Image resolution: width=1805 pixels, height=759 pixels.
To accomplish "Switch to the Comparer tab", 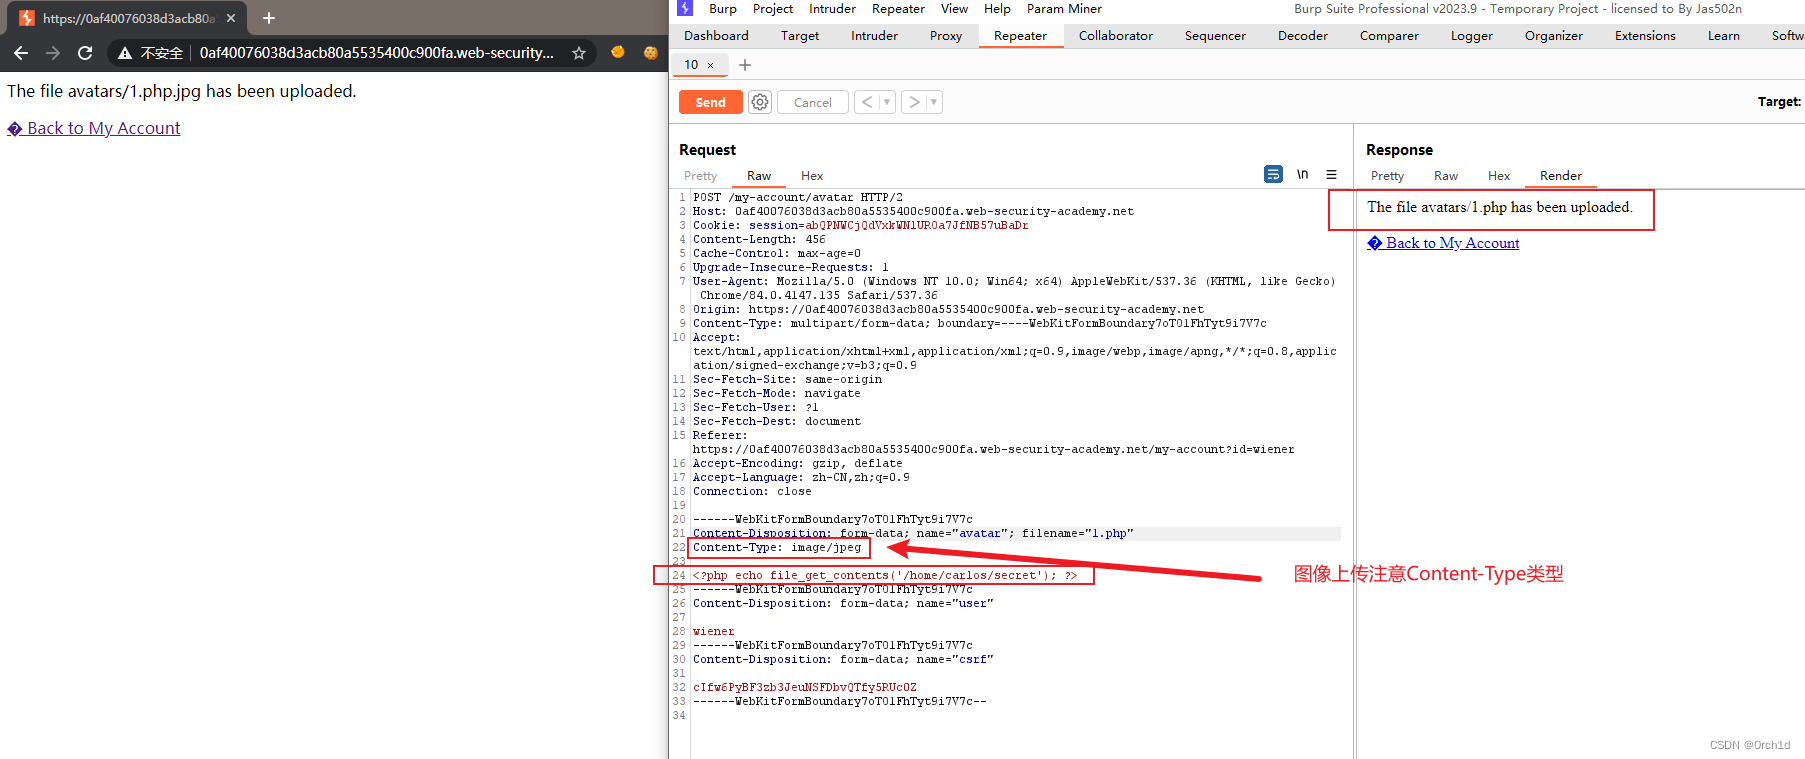I will [1389, 35].
